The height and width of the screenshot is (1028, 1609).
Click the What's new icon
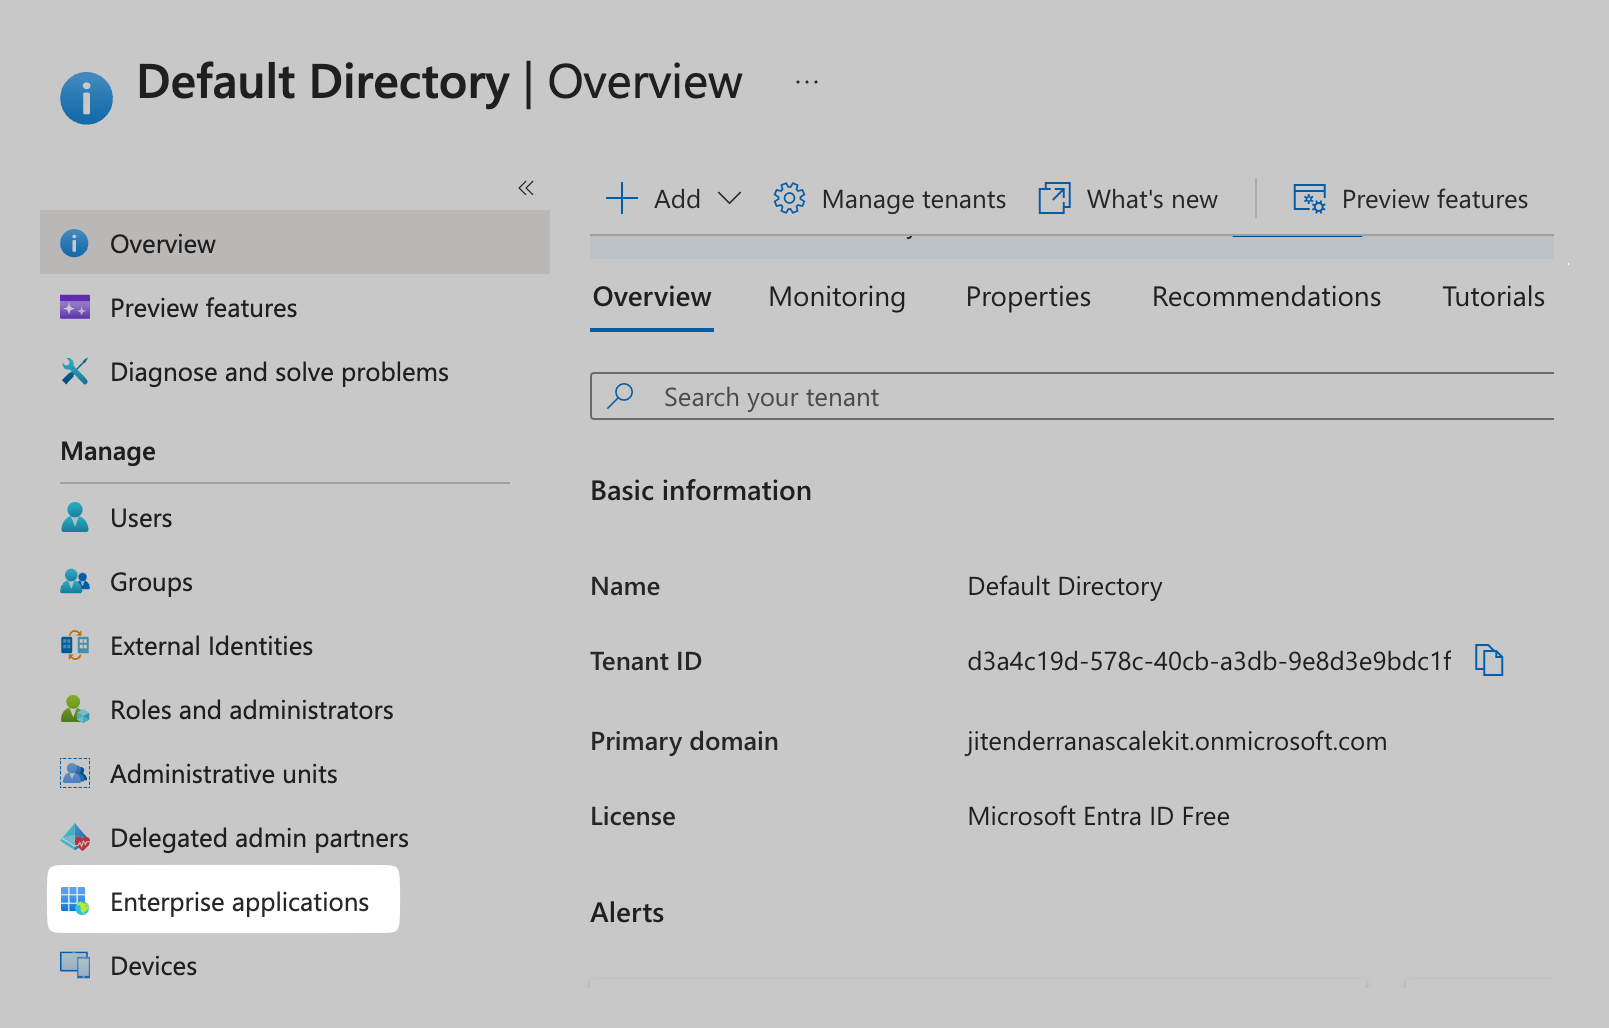[x=1053, y=198]
